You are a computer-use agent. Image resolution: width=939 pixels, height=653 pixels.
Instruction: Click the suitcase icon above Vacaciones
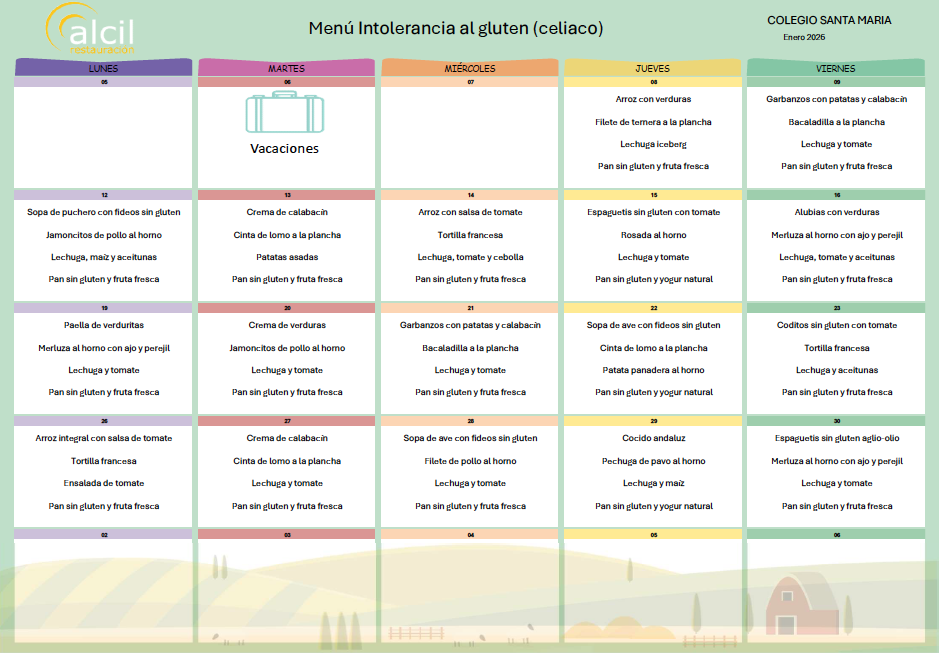(284, 112)
